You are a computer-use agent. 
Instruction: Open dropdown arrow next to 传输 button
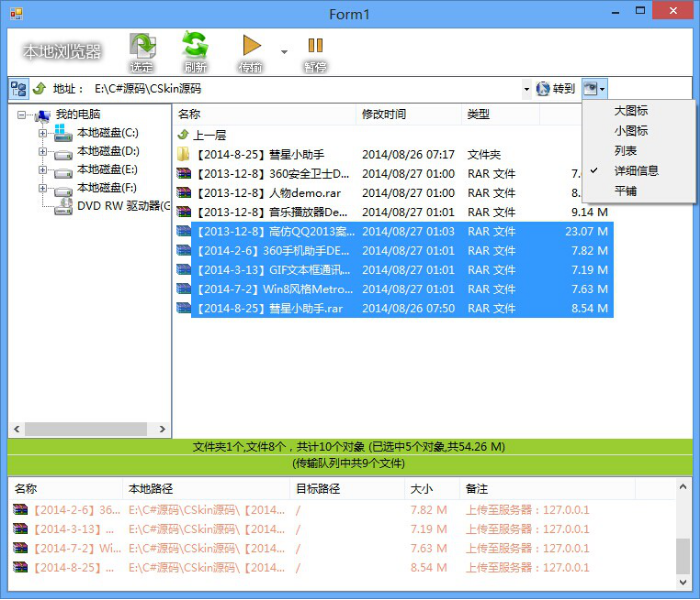coord(284,52)
